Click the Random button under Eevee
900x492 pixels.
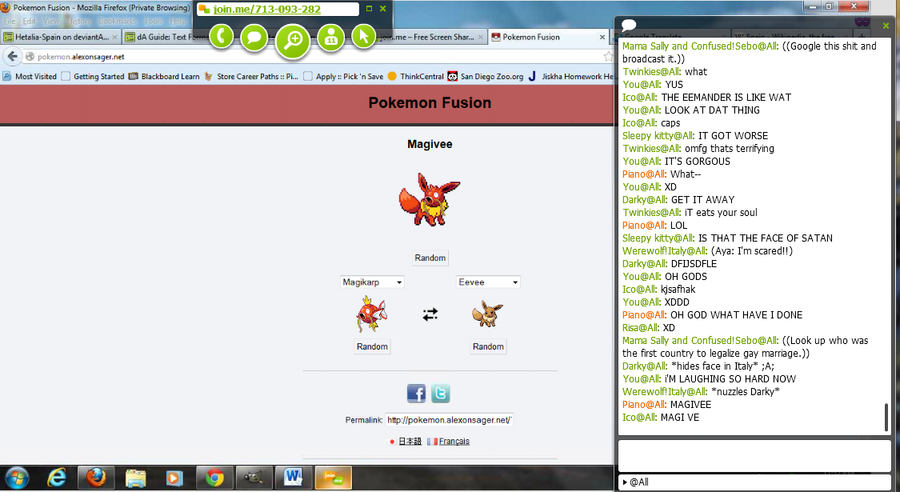488,346
